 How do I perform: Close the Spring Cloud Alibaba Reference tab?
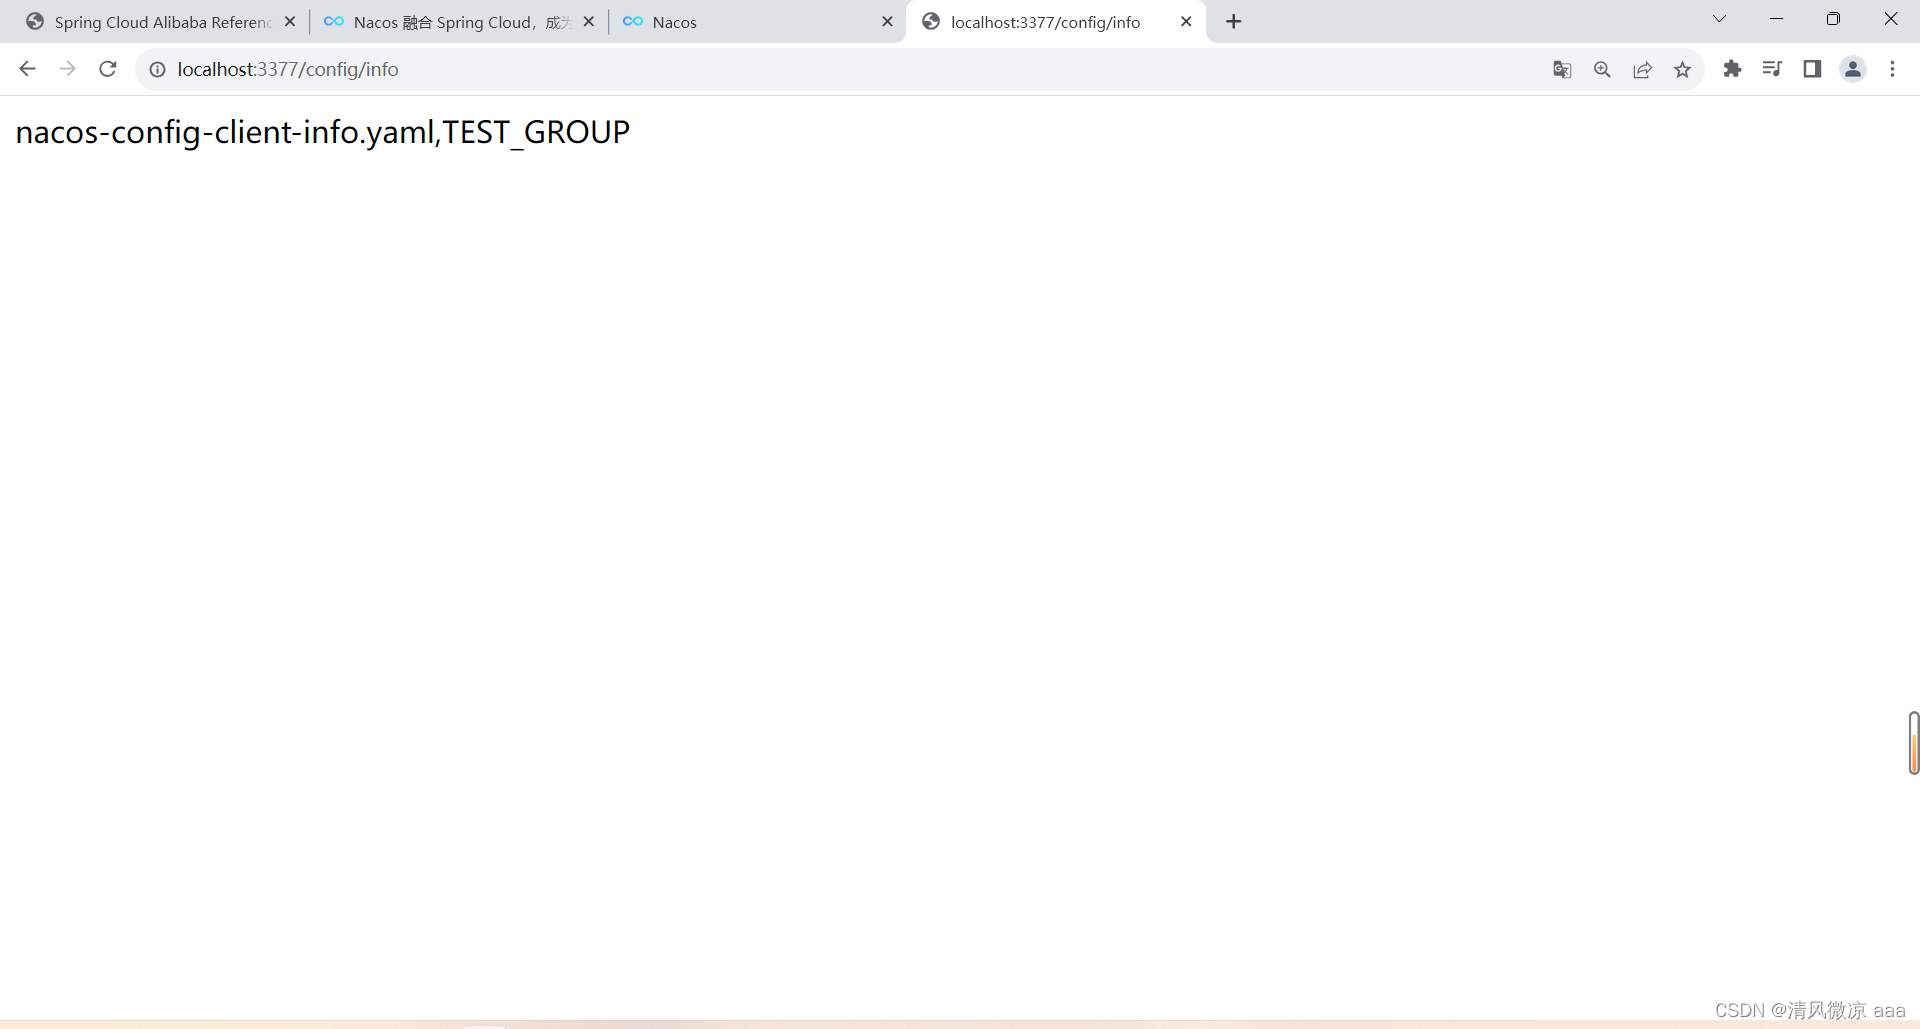pos(290,21)
